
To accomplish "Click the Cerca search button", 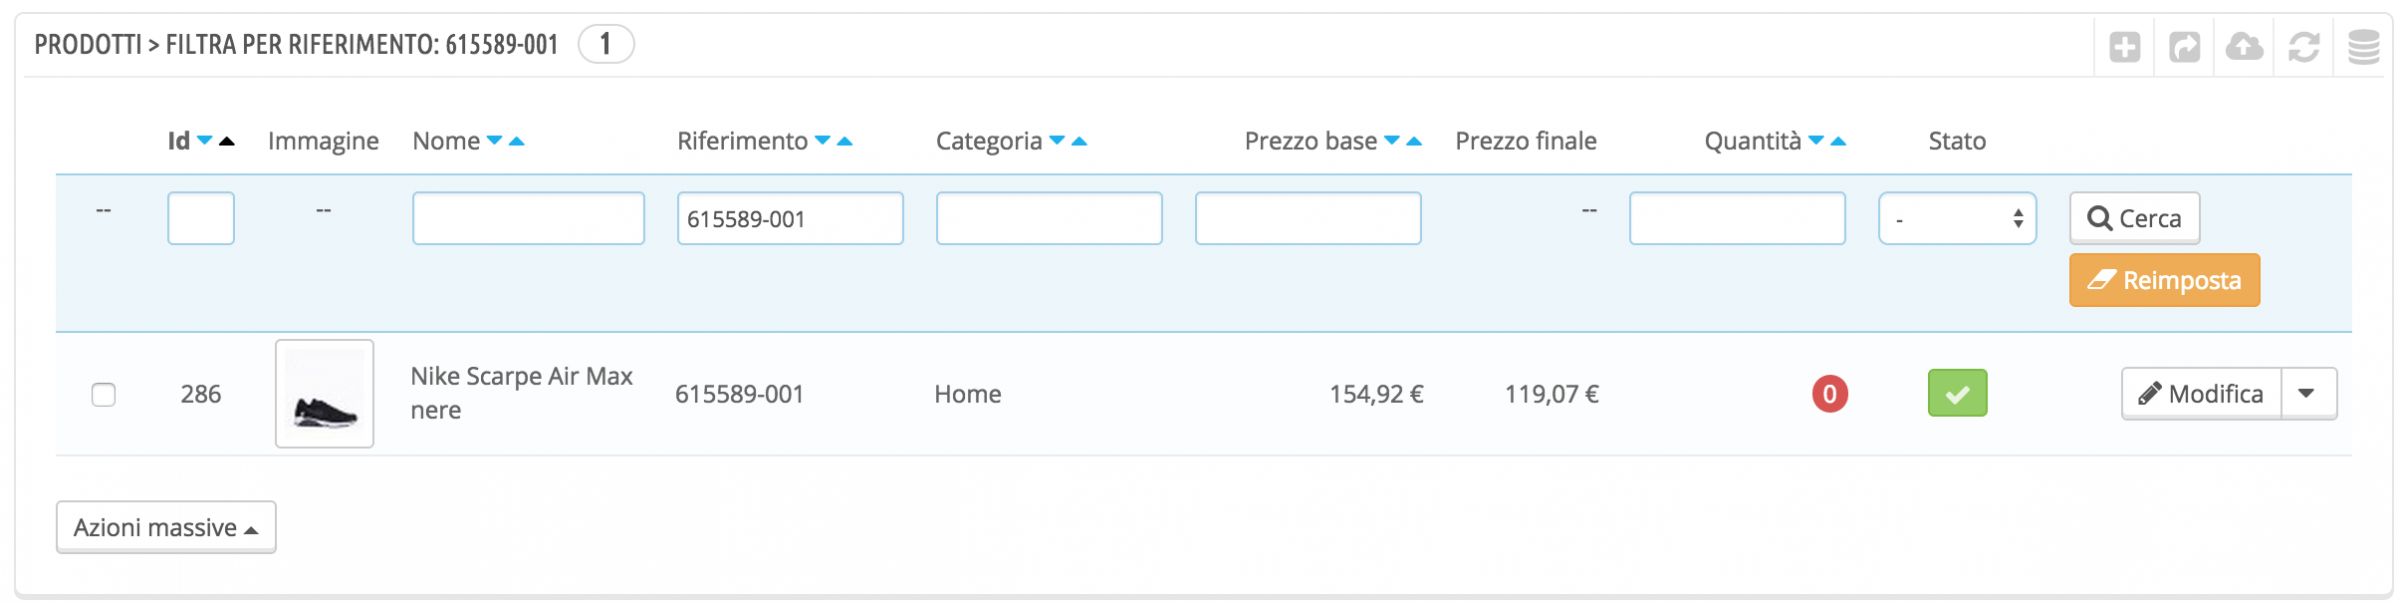I will [2134, 218].
